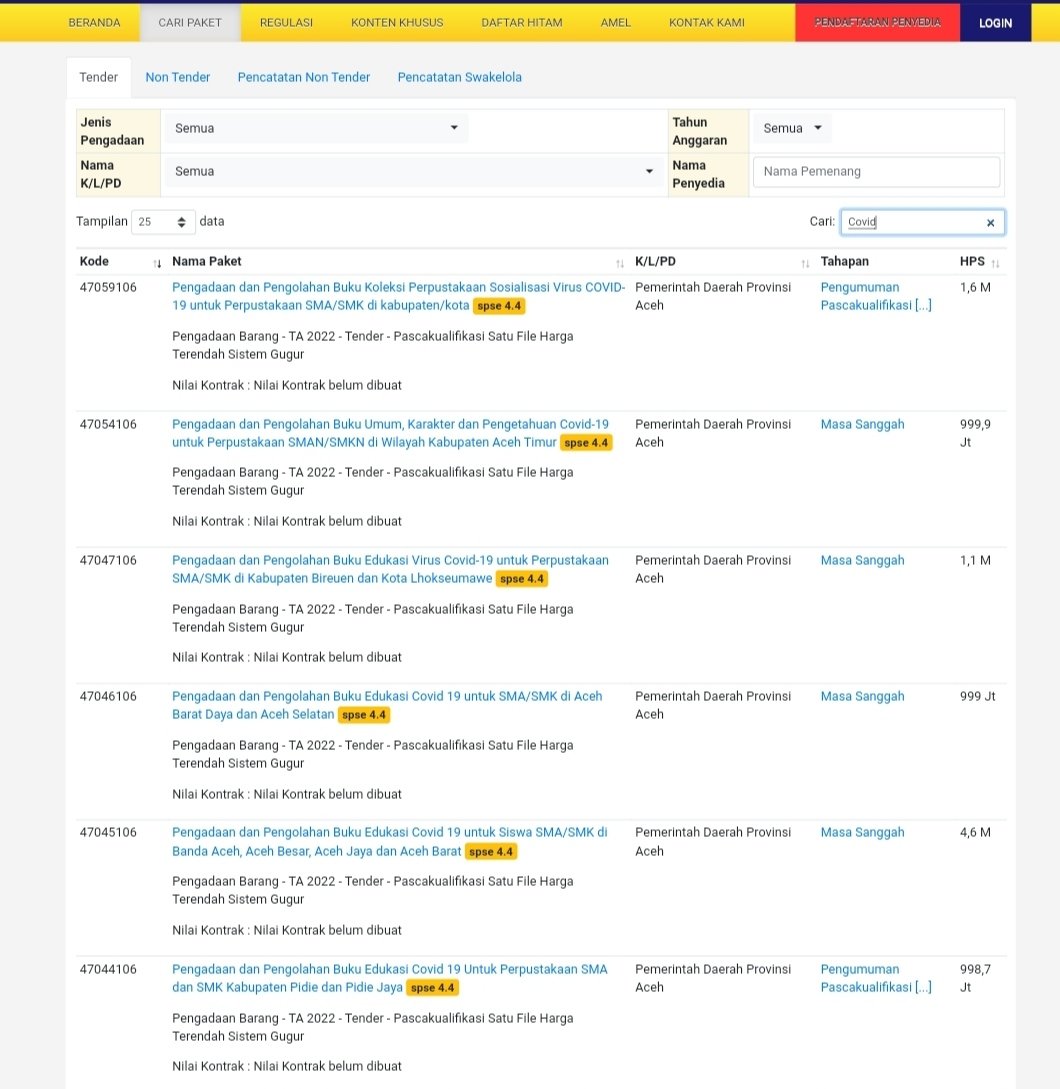1060x1089 pixels.
Task: Change the Tampilkan 25 rows stepper
Action: point(181,222)
